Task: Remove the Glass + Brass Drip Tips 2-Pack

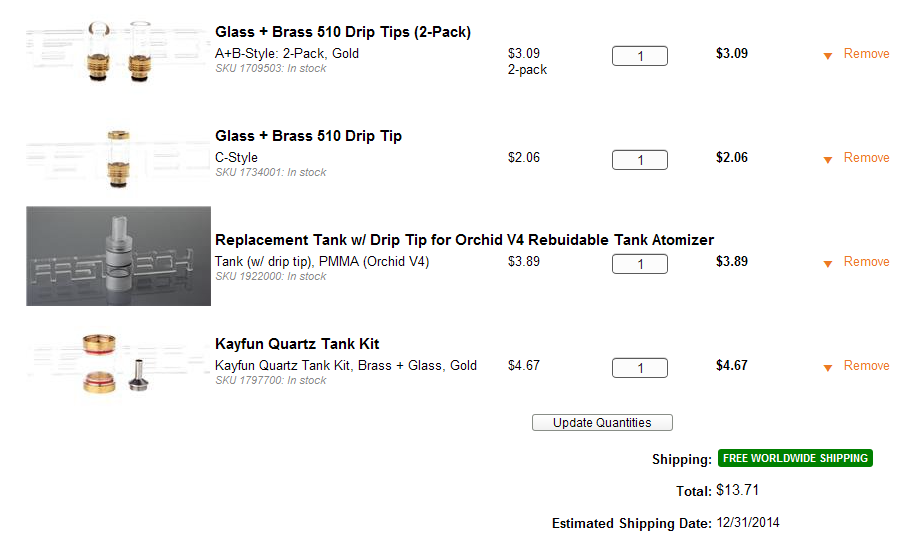Action: (x=866, y=54)
